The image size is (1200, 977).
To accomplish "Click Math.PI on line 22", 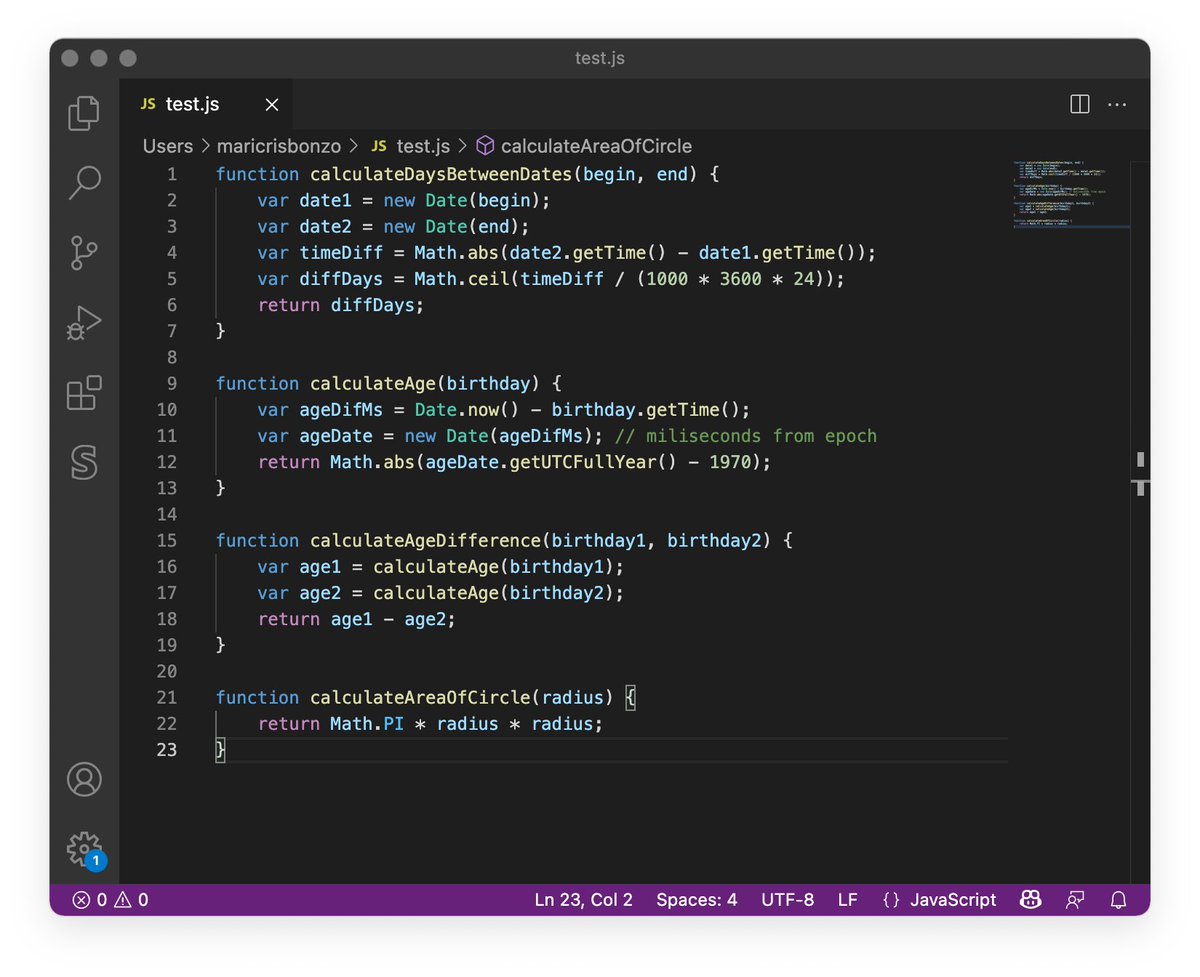I will coord(367,723).
